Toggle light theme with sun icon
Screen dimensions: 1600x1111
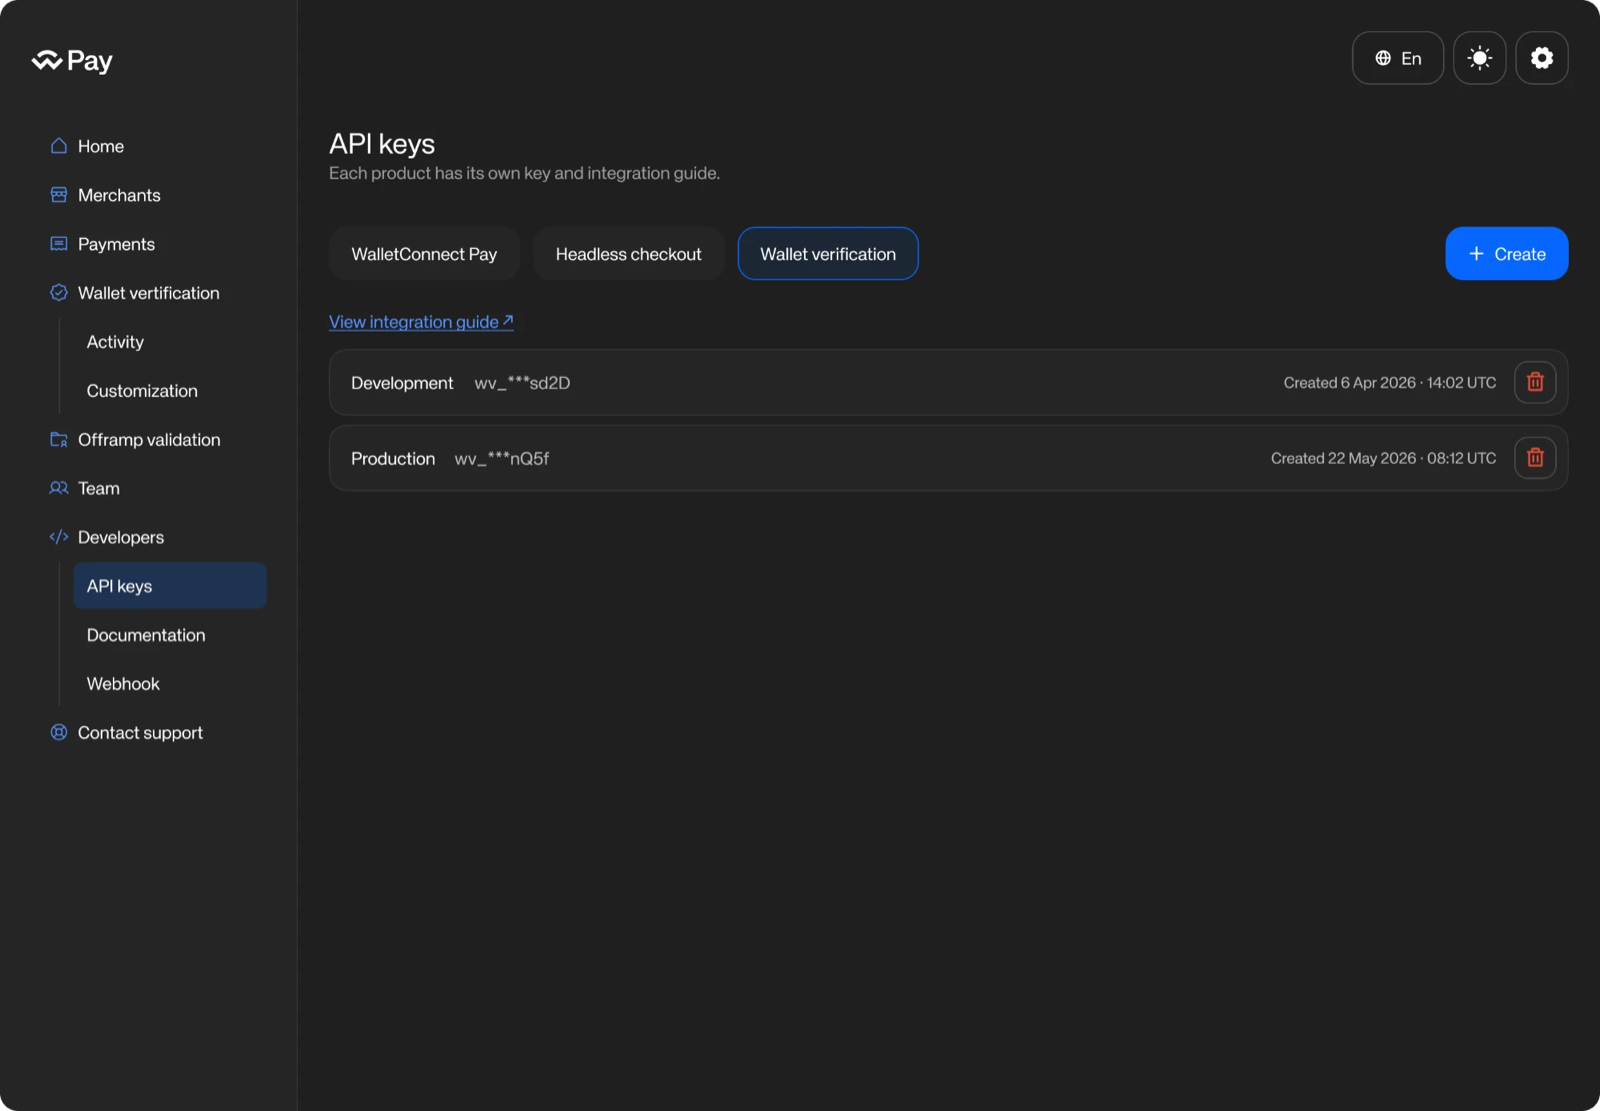pos(1479,58)
